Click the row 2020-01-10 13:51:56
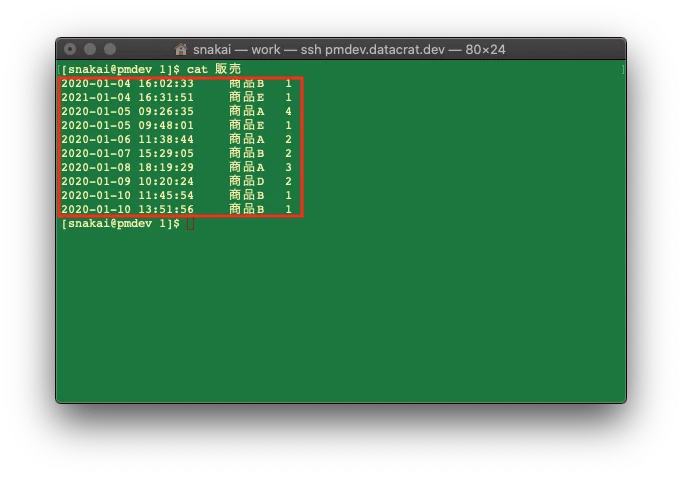 176,209
